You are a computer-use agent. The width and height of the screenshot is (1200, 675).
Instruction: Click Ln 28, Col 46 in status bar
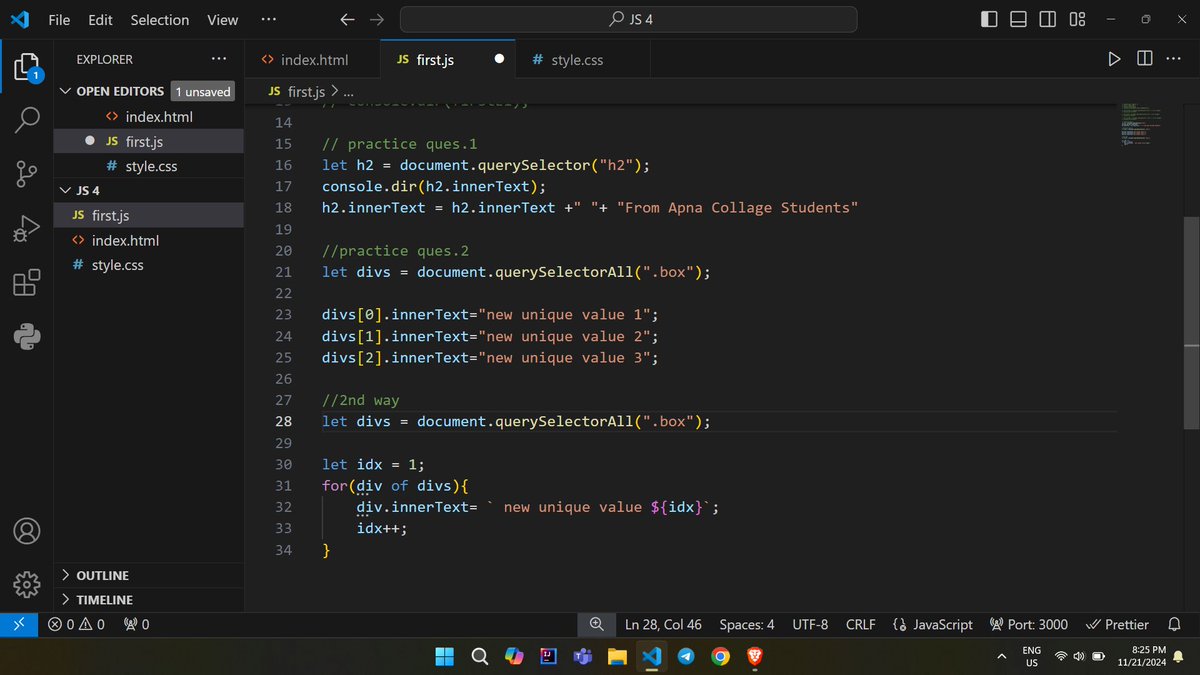coord(663,624)
